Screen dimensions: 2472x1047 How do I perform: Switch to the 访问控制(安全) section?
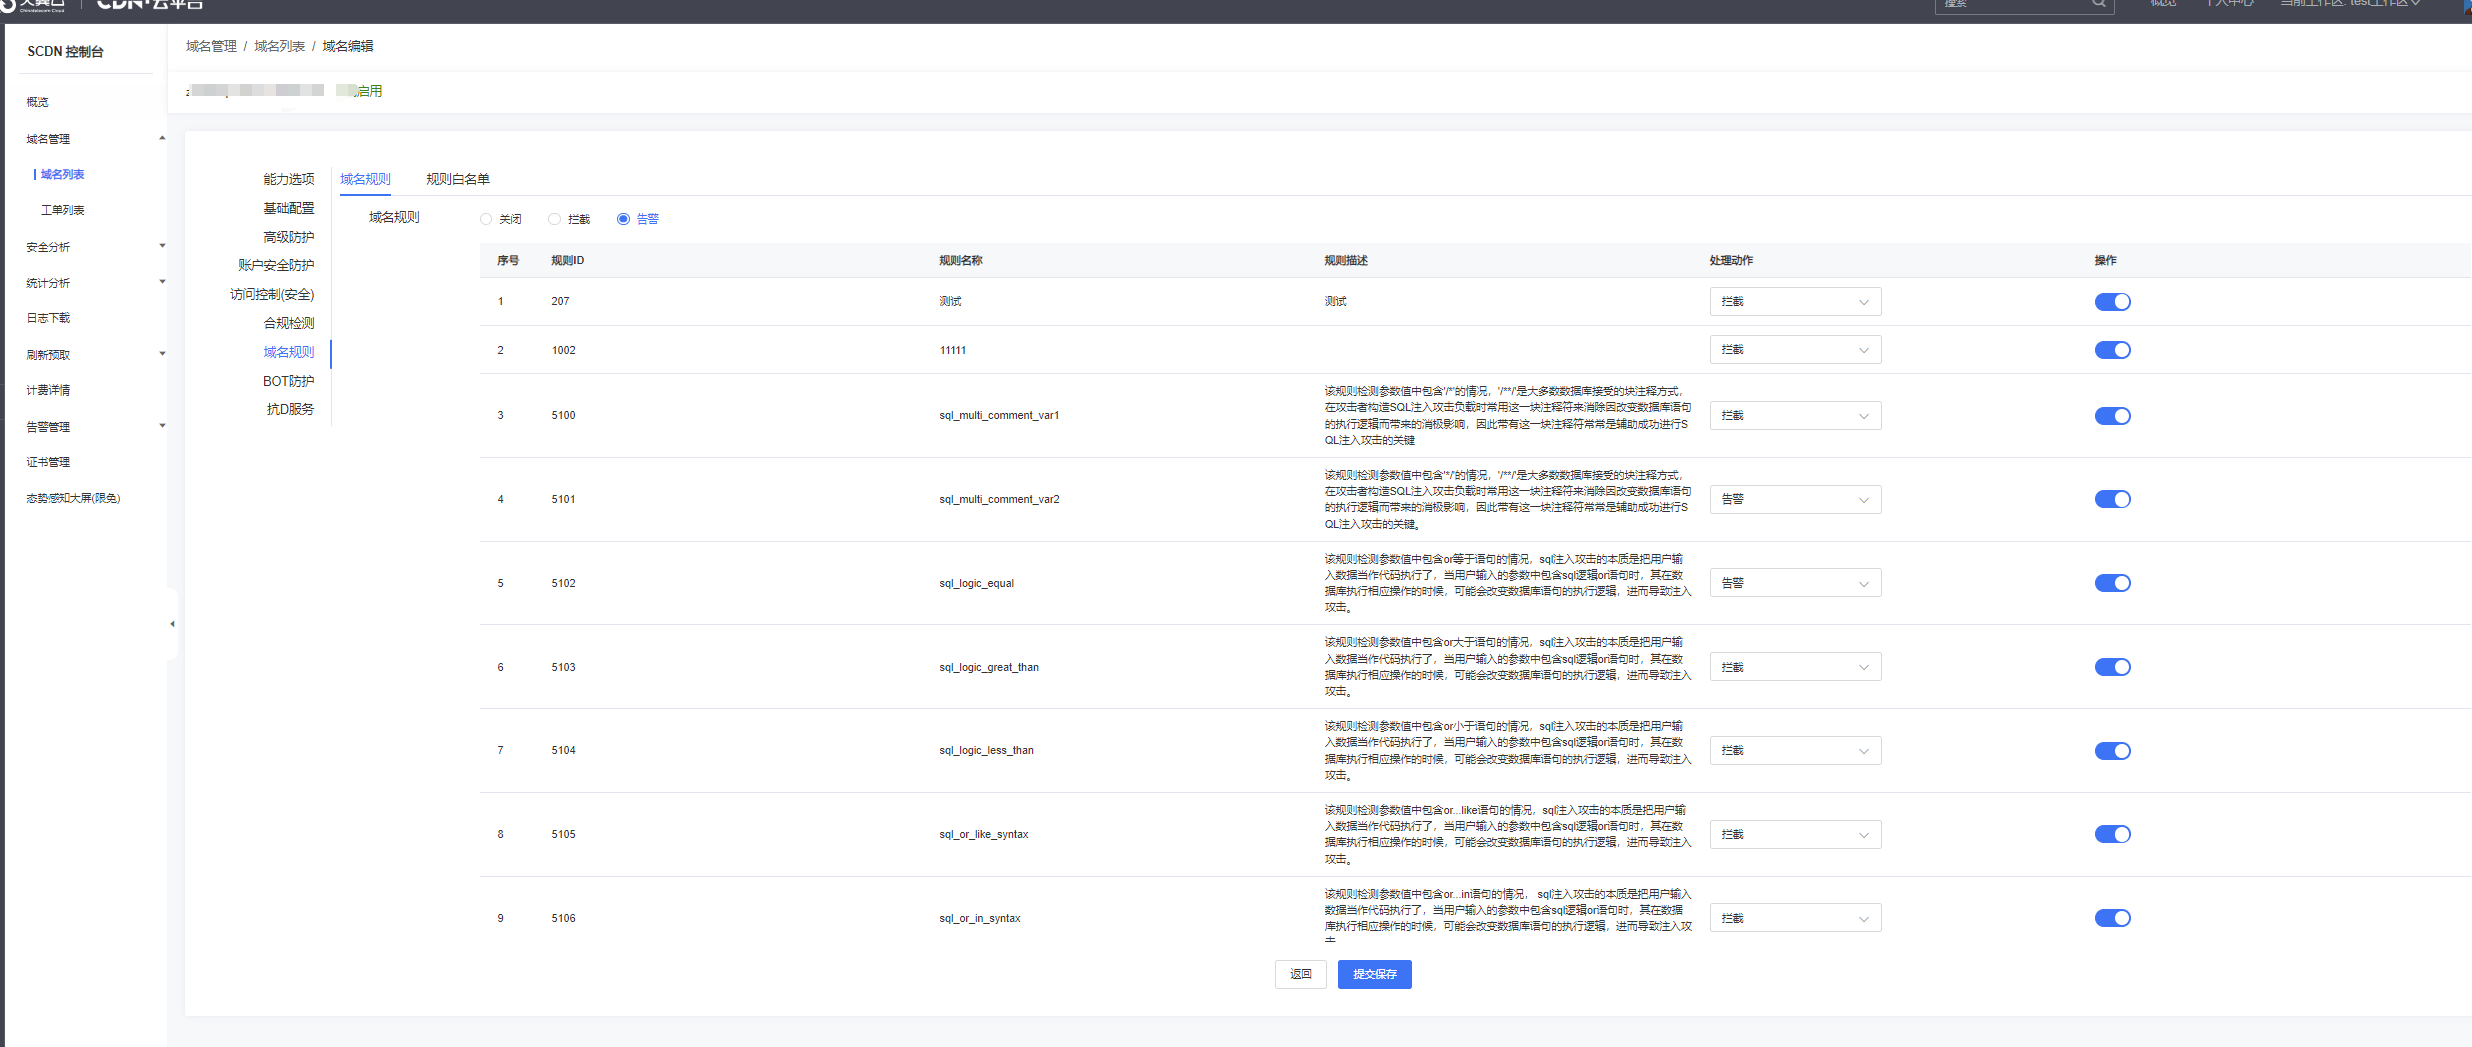[272, 294]
